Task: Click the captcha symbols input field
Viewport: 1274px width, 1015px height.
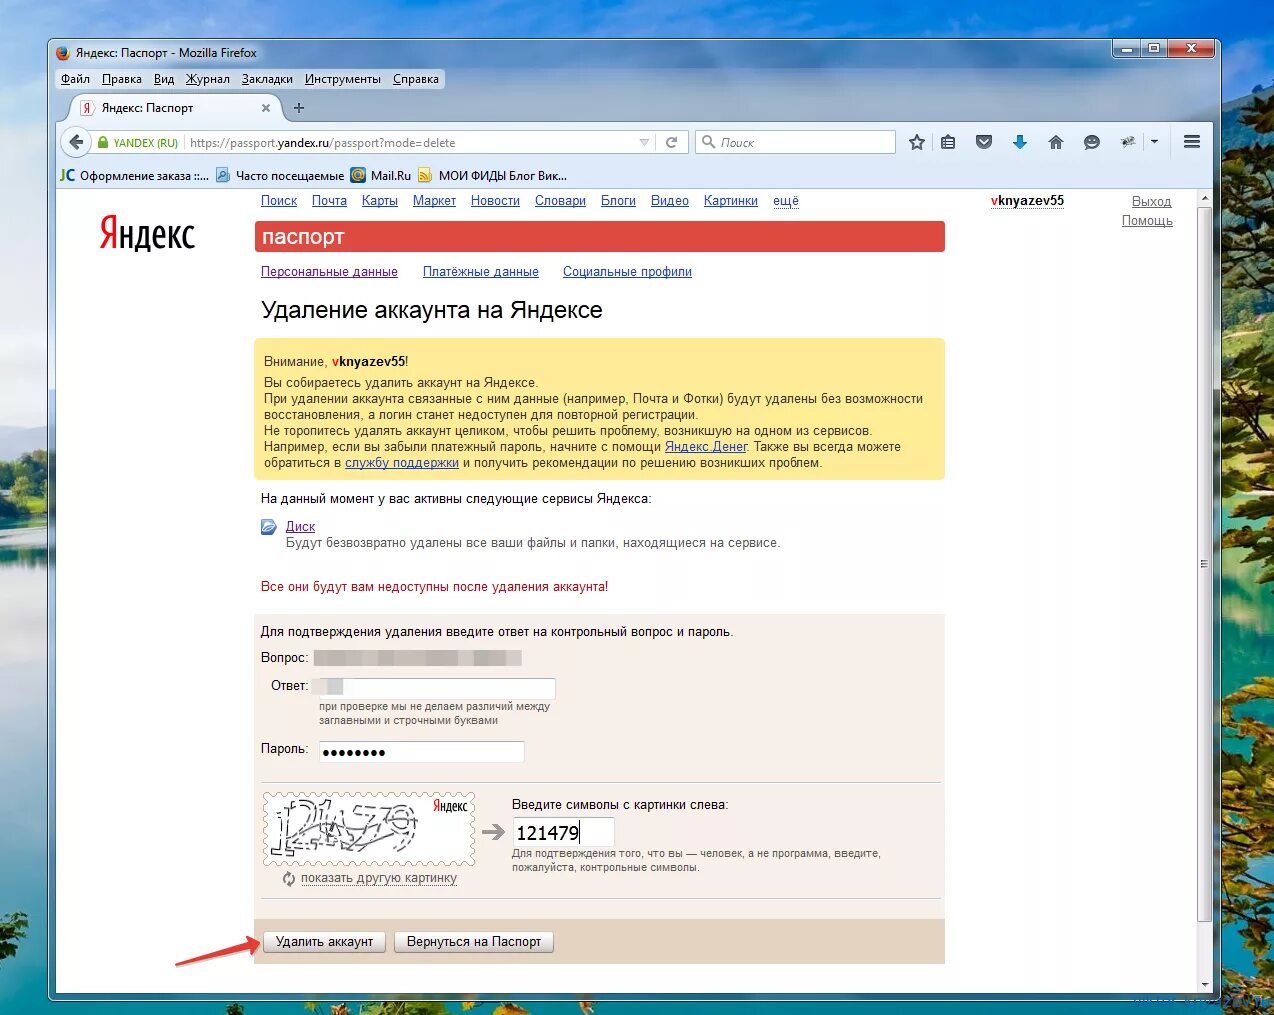Action: [563, 833]
